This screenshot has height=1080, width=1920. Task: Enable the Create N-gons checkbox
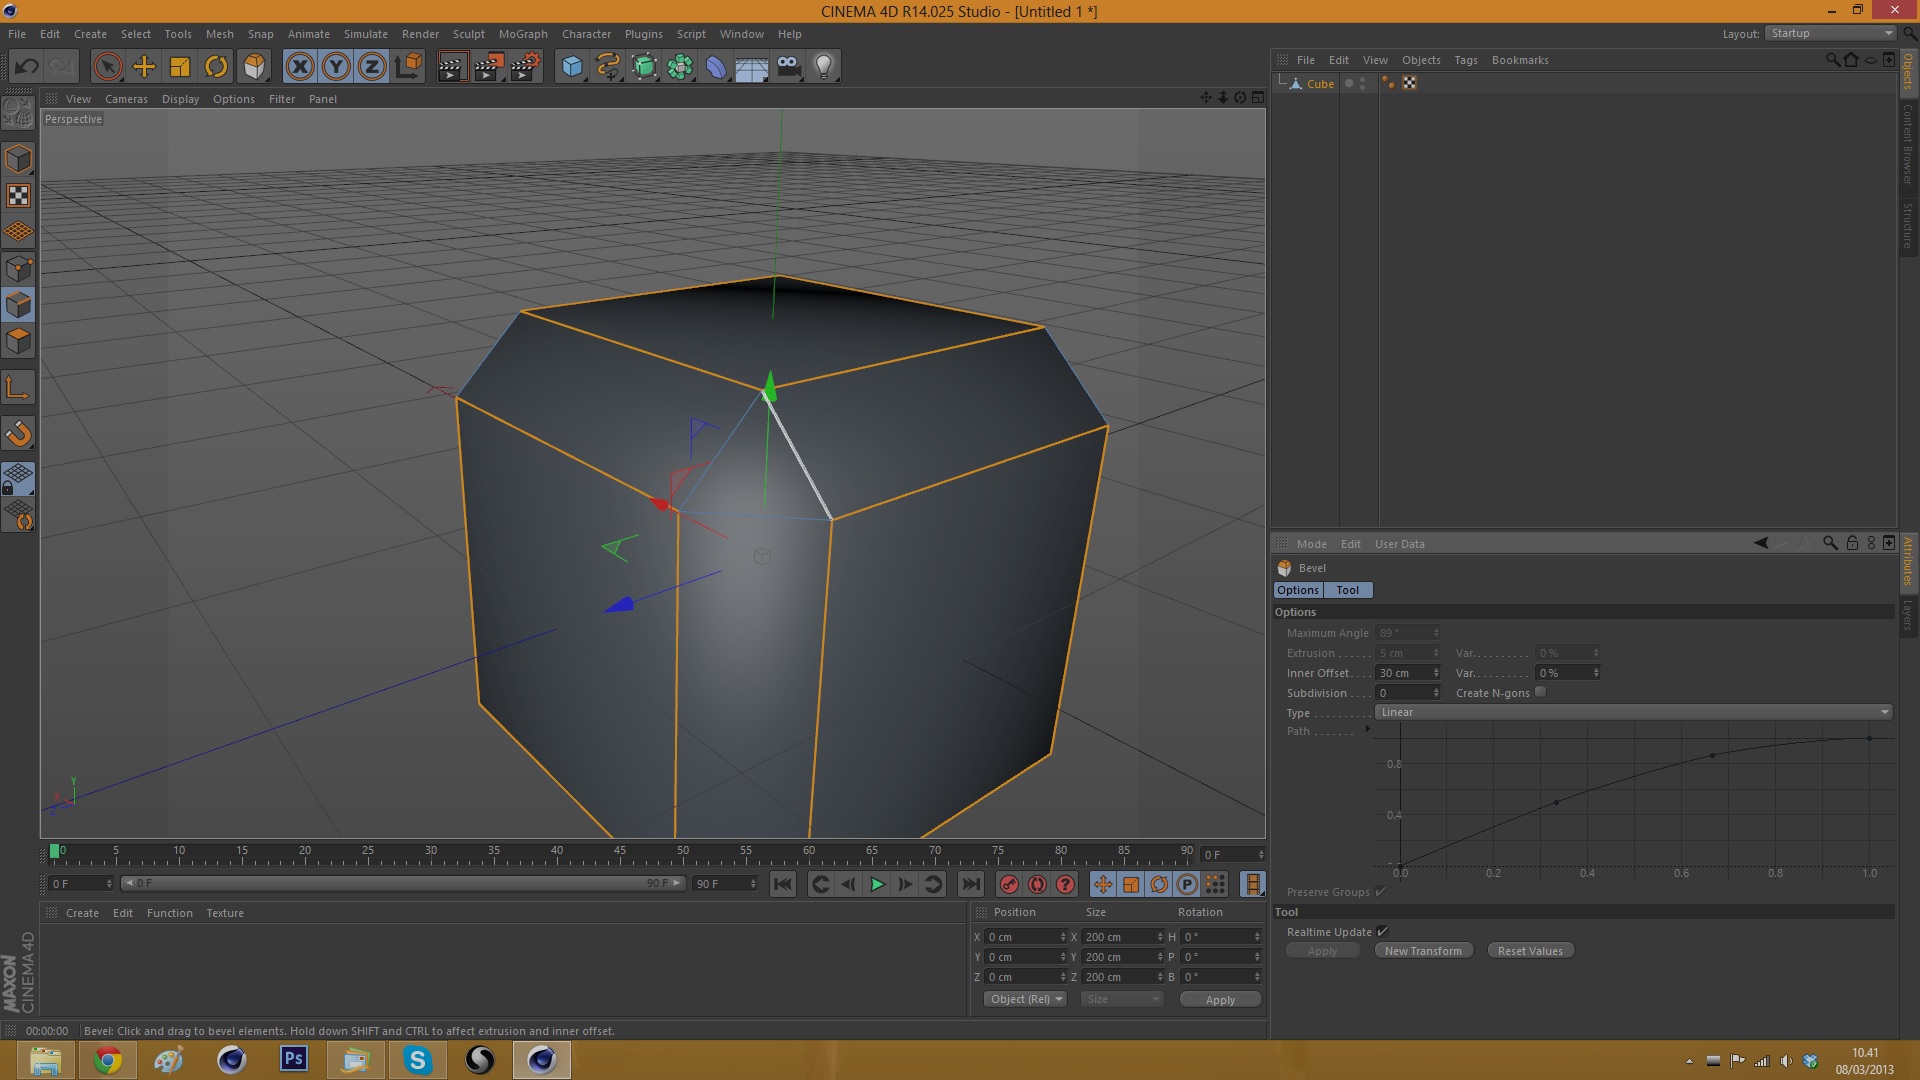[1540, 692]
